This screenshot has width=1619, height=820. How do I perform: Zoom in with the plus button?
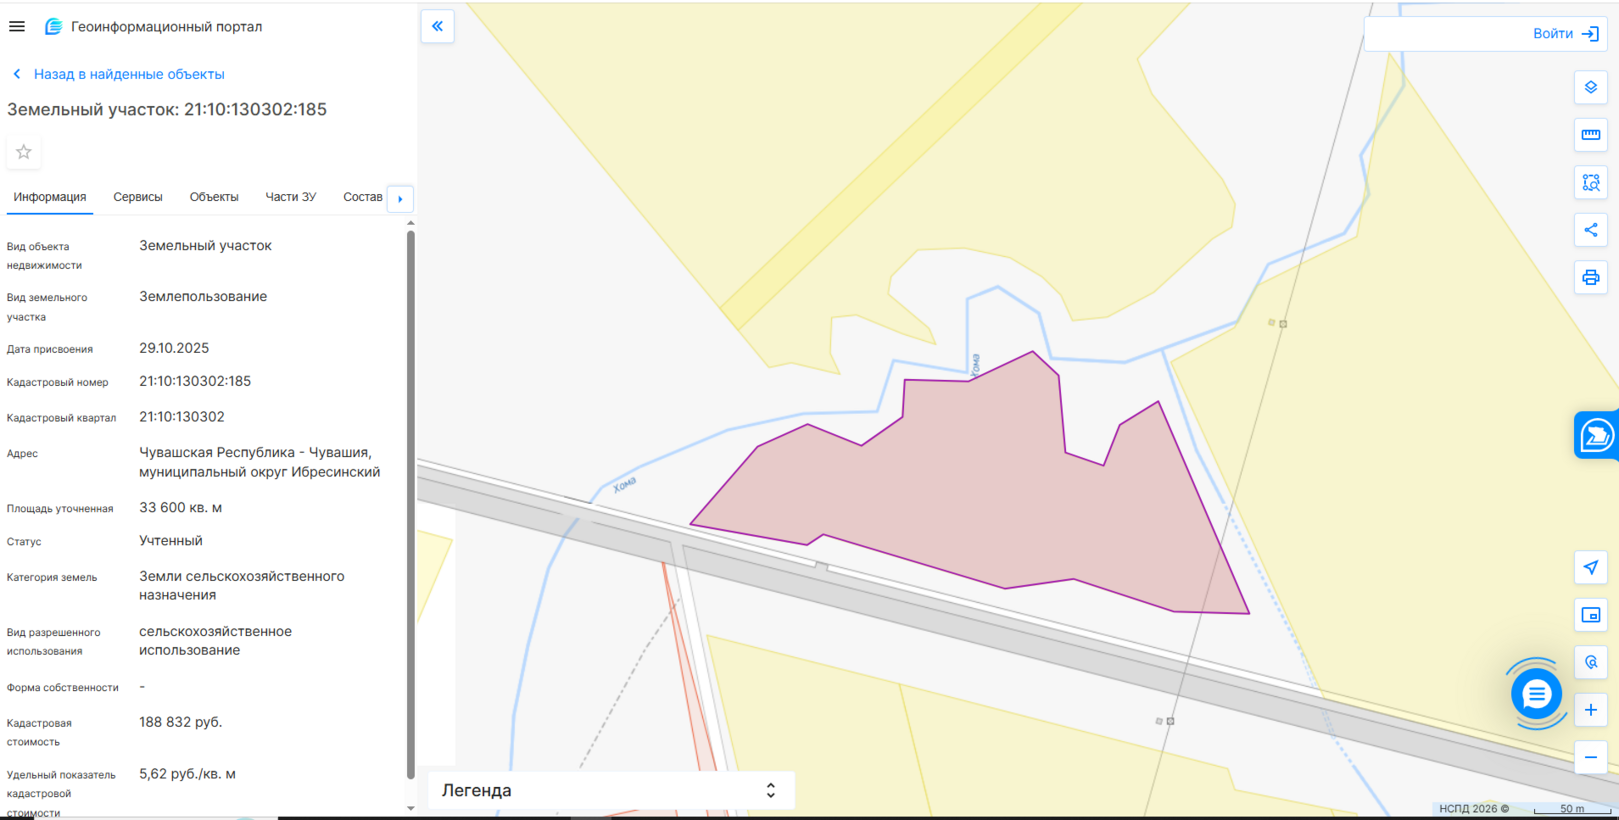[x=1590, y=710]
